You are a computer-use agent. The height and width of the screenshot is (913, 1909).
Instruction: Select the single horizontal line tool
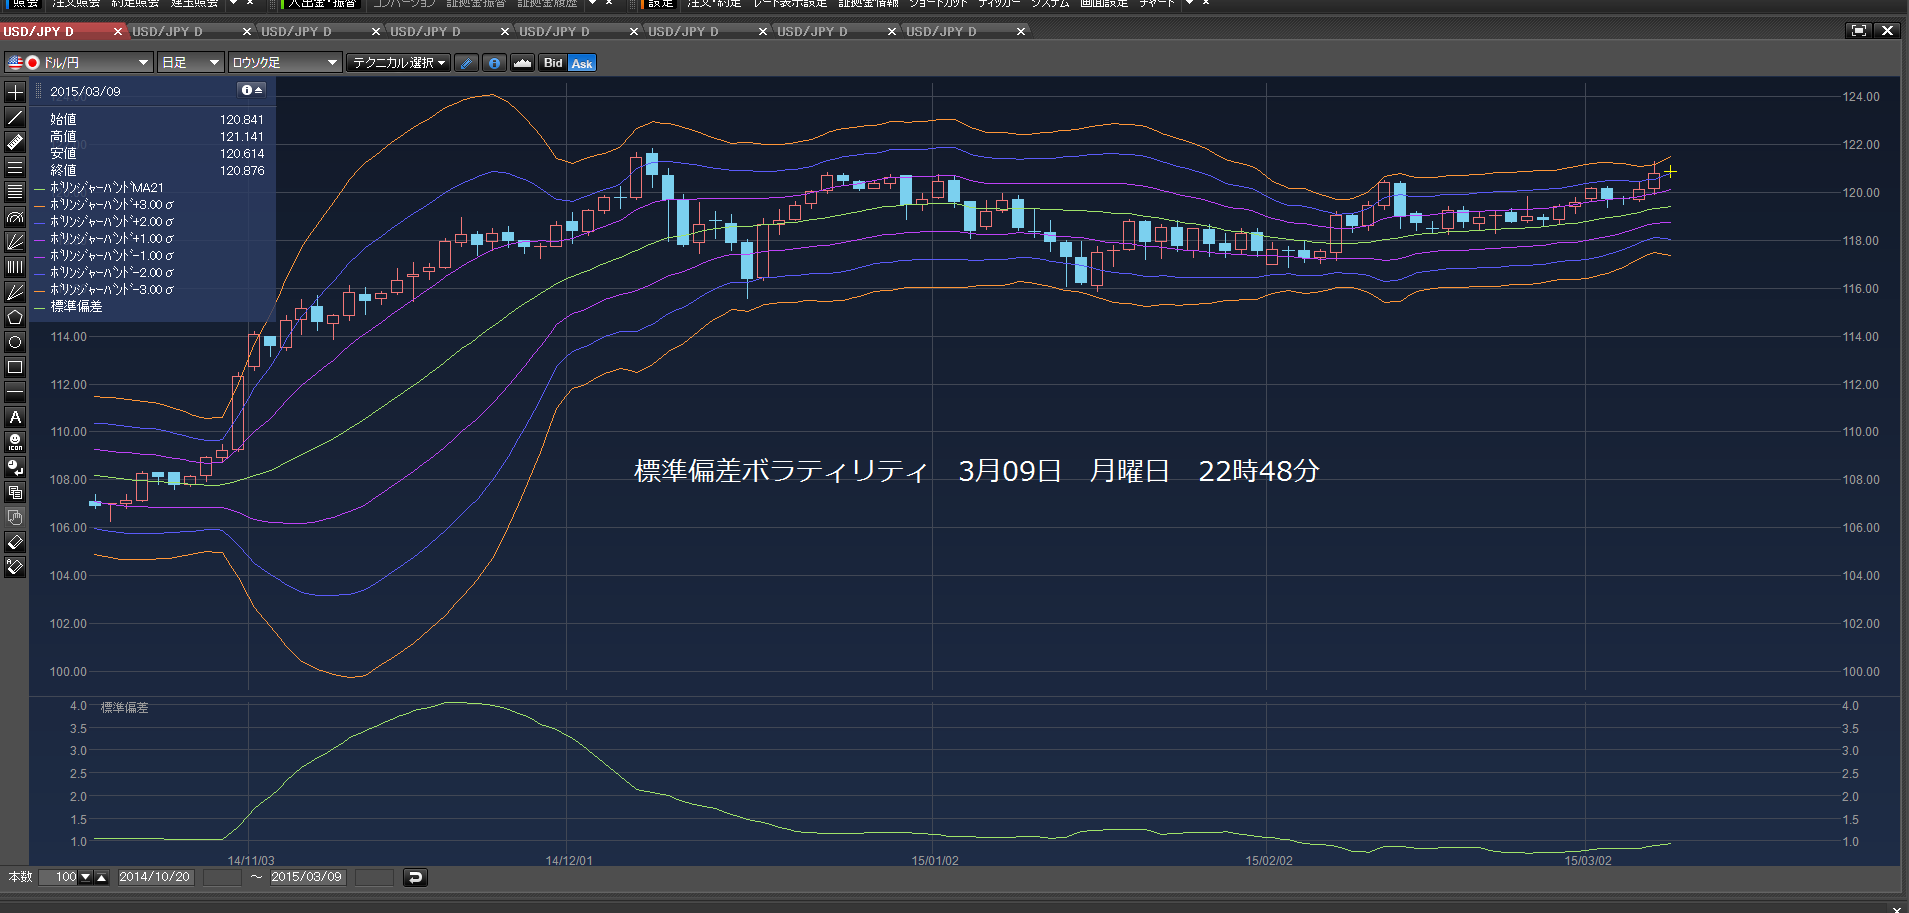15,392
